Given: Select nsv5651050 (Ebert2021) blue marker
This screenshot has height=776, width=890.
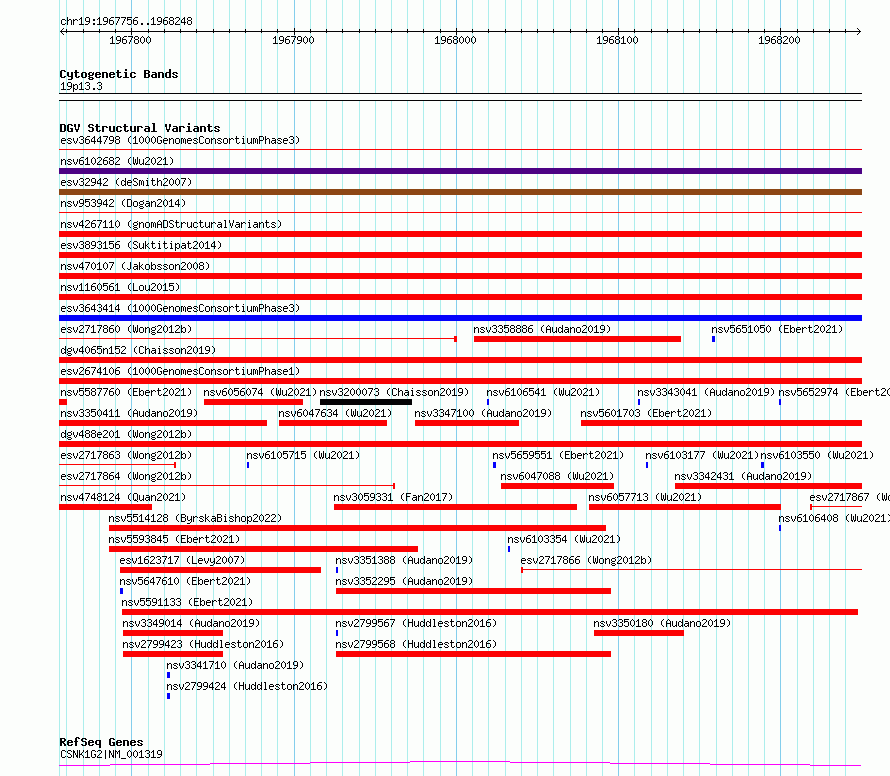Looking at the screenshot, I should pyautogui.click(x=713, y=339).
